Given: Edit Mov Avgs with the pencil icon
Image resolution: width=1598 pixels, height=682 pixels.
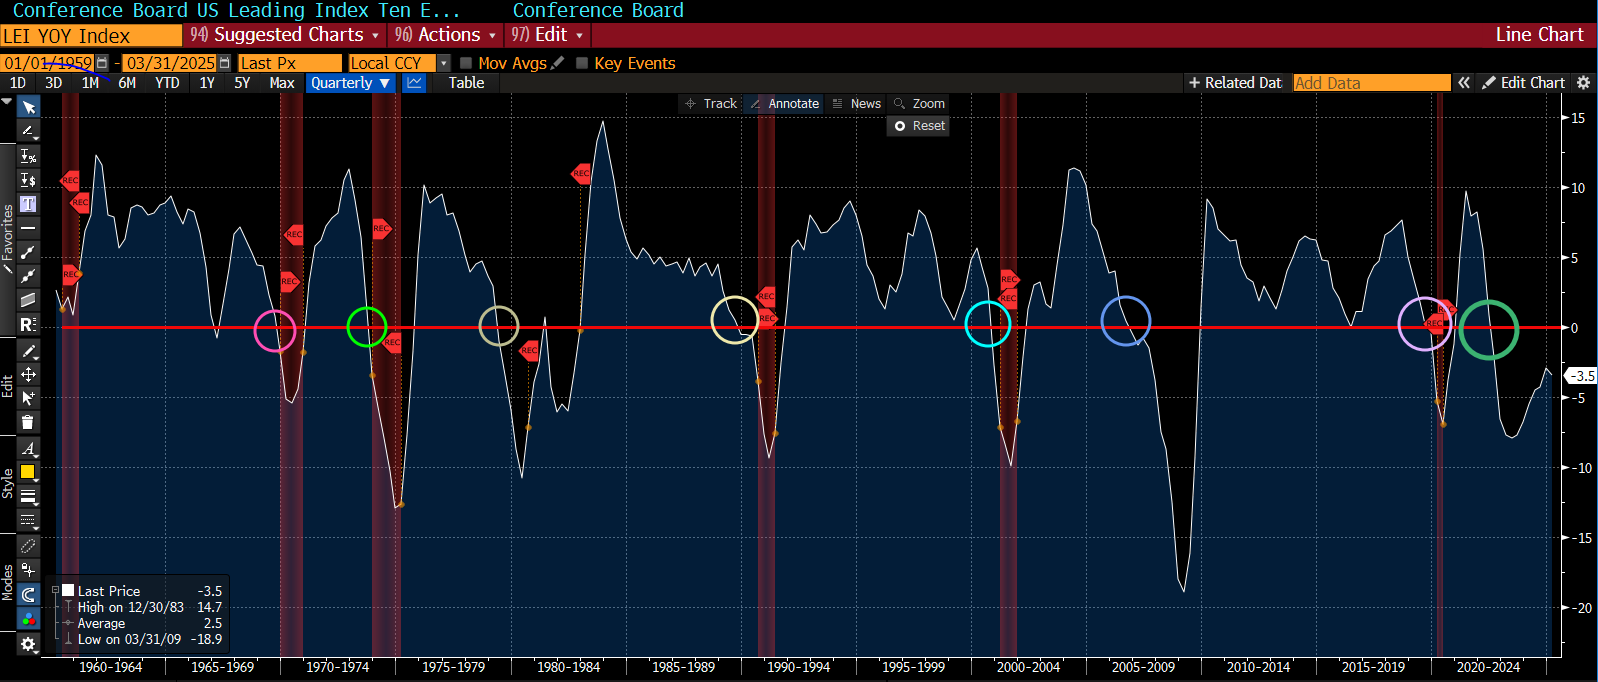Looking at the screenshot, I should (558, 63).
